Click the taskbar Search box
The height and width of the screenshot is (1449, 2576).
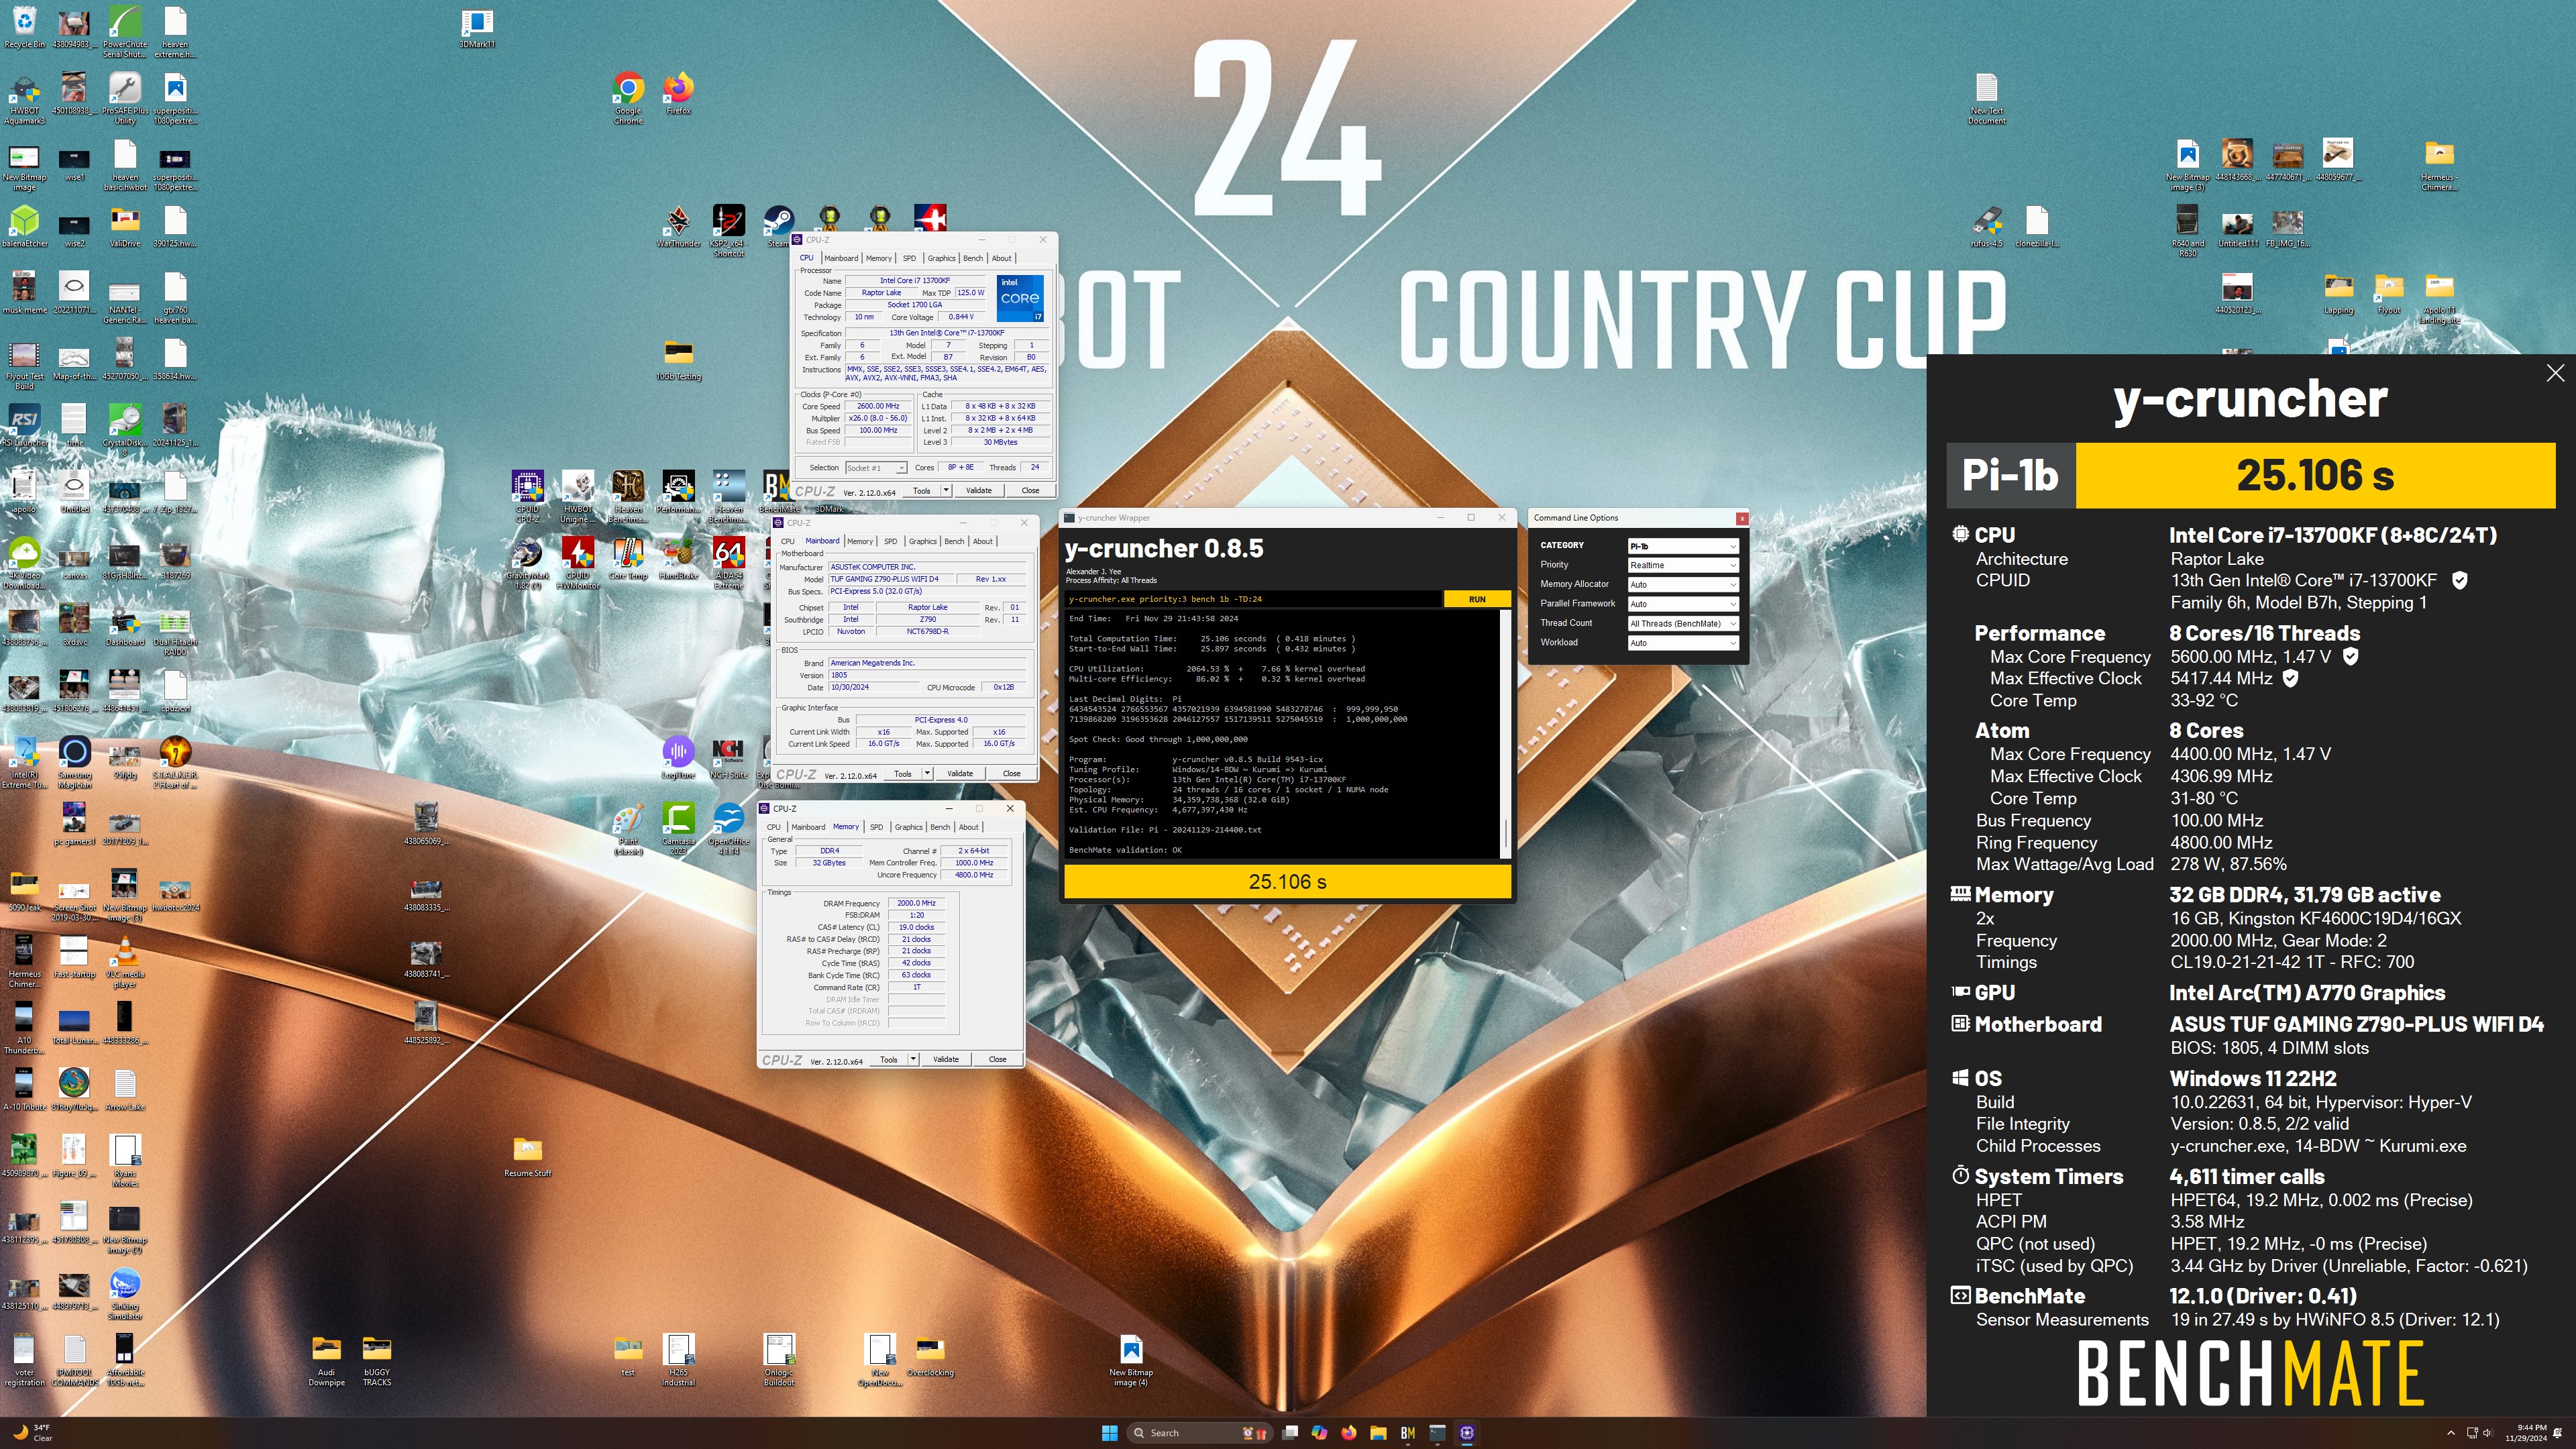pyautogui.click(x=1199, y=1432)
